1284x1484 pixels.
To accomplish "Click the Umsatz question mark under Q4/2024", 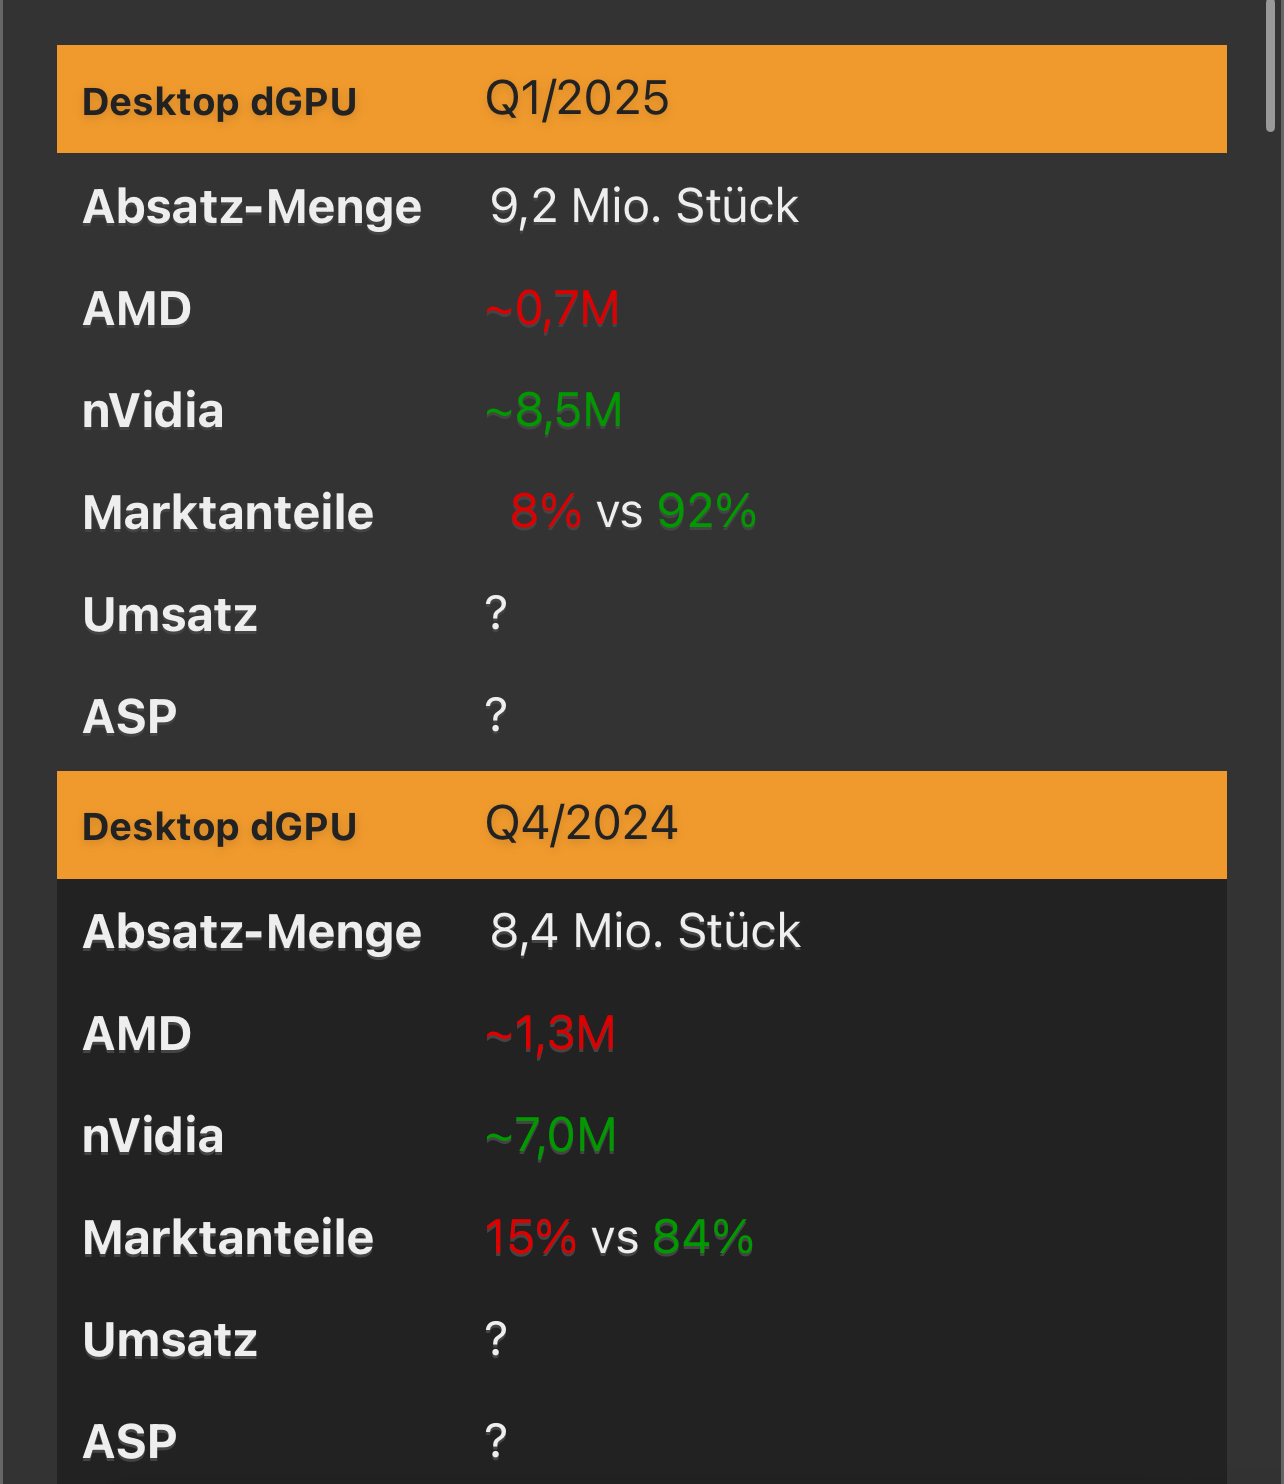I will click(x=496, y=1339).
